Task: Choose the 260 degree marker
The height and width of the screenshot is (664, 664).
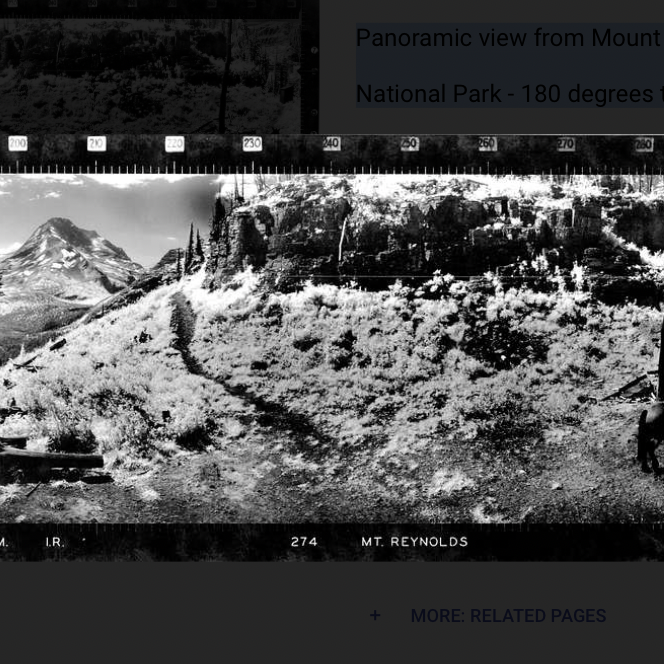Action: coord(487,144)
